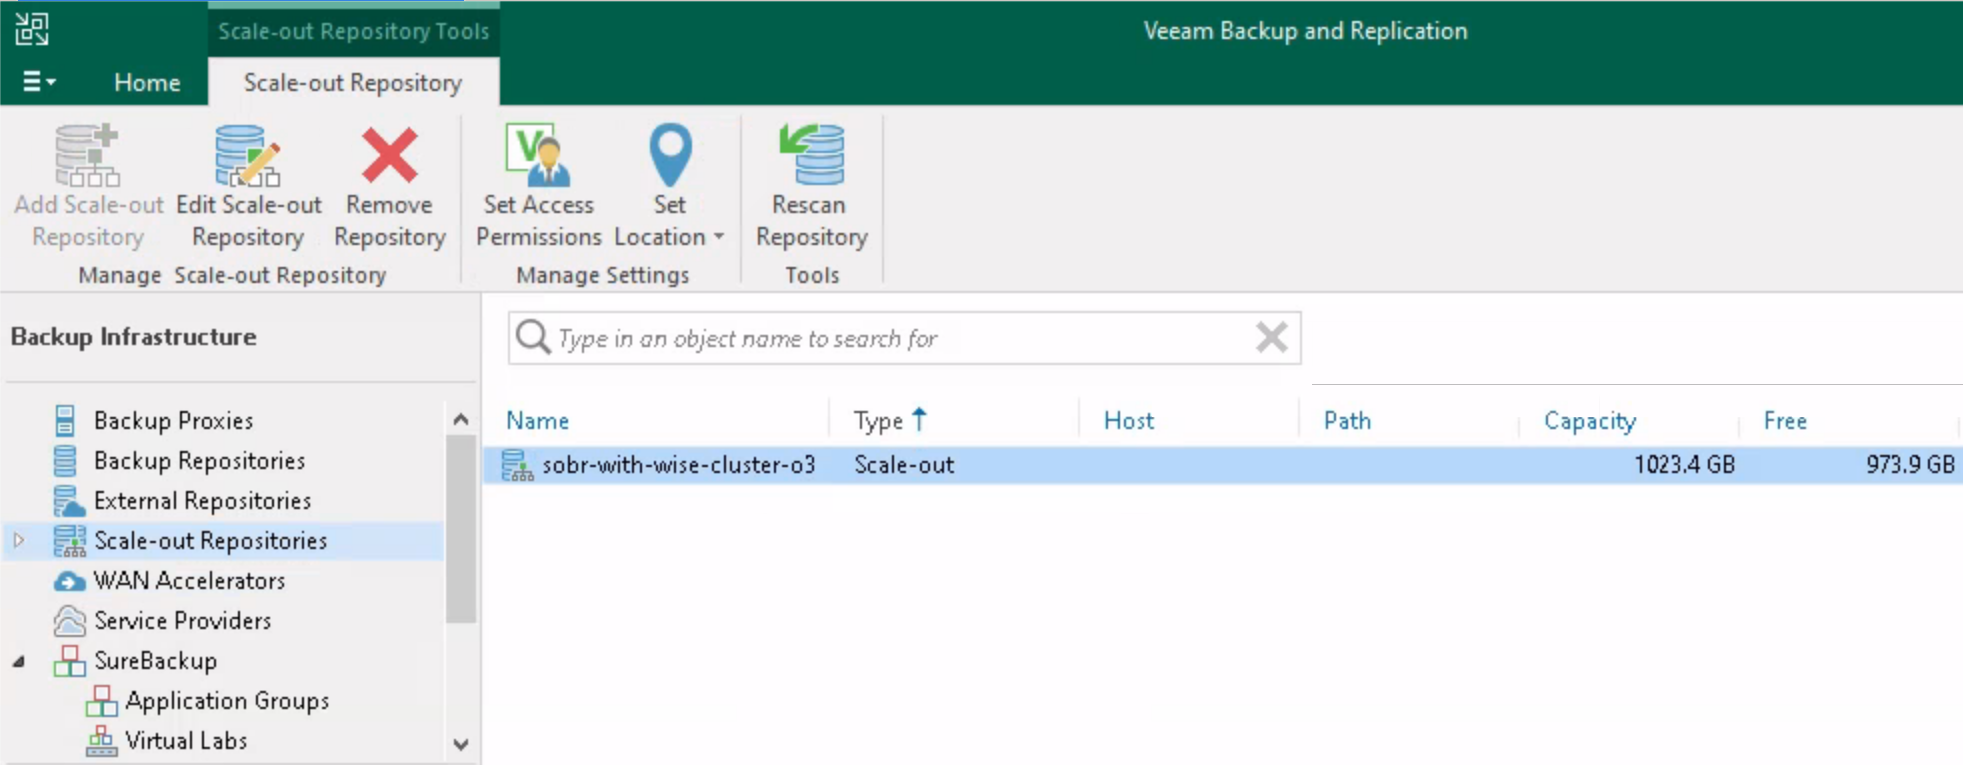
Task: Open Backup Repositories in the tree
Action: pos(199,461)
